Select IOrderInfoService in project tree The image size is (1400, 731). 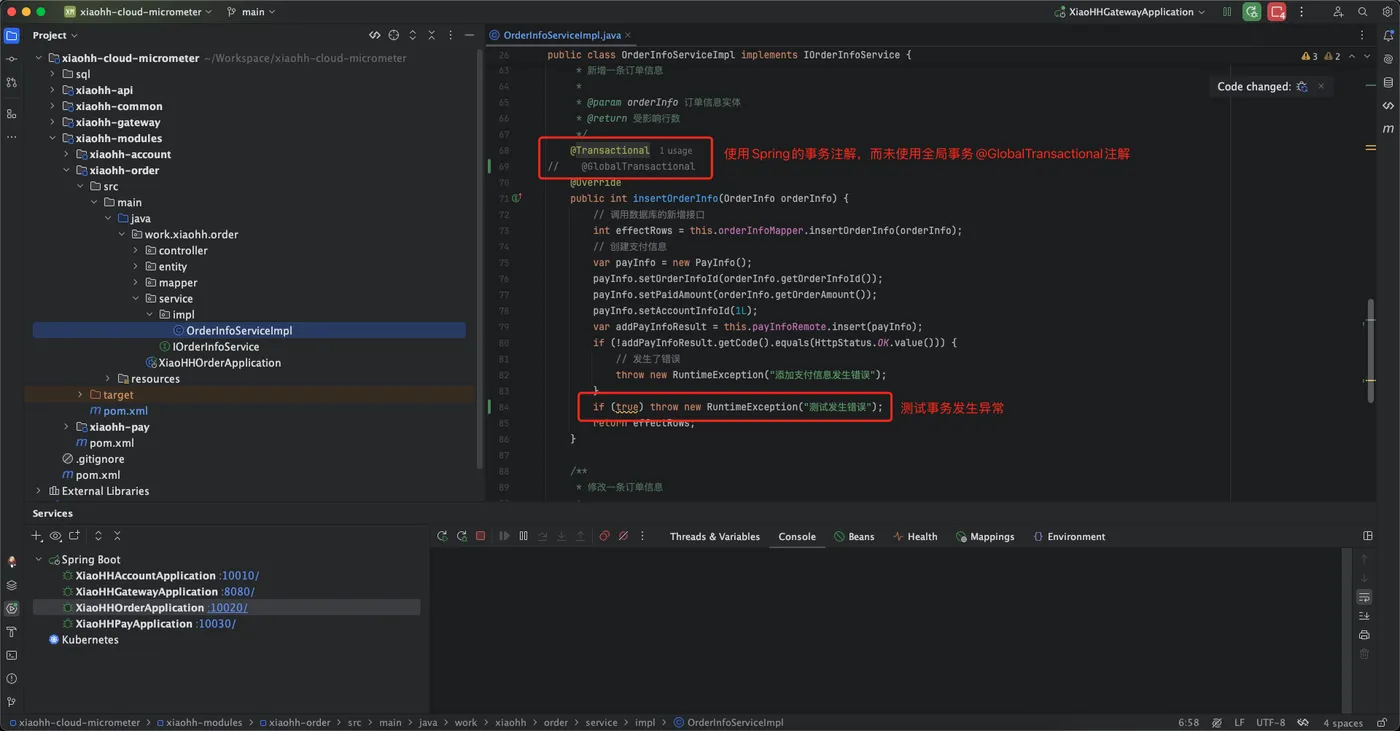(x=216, y=347)
